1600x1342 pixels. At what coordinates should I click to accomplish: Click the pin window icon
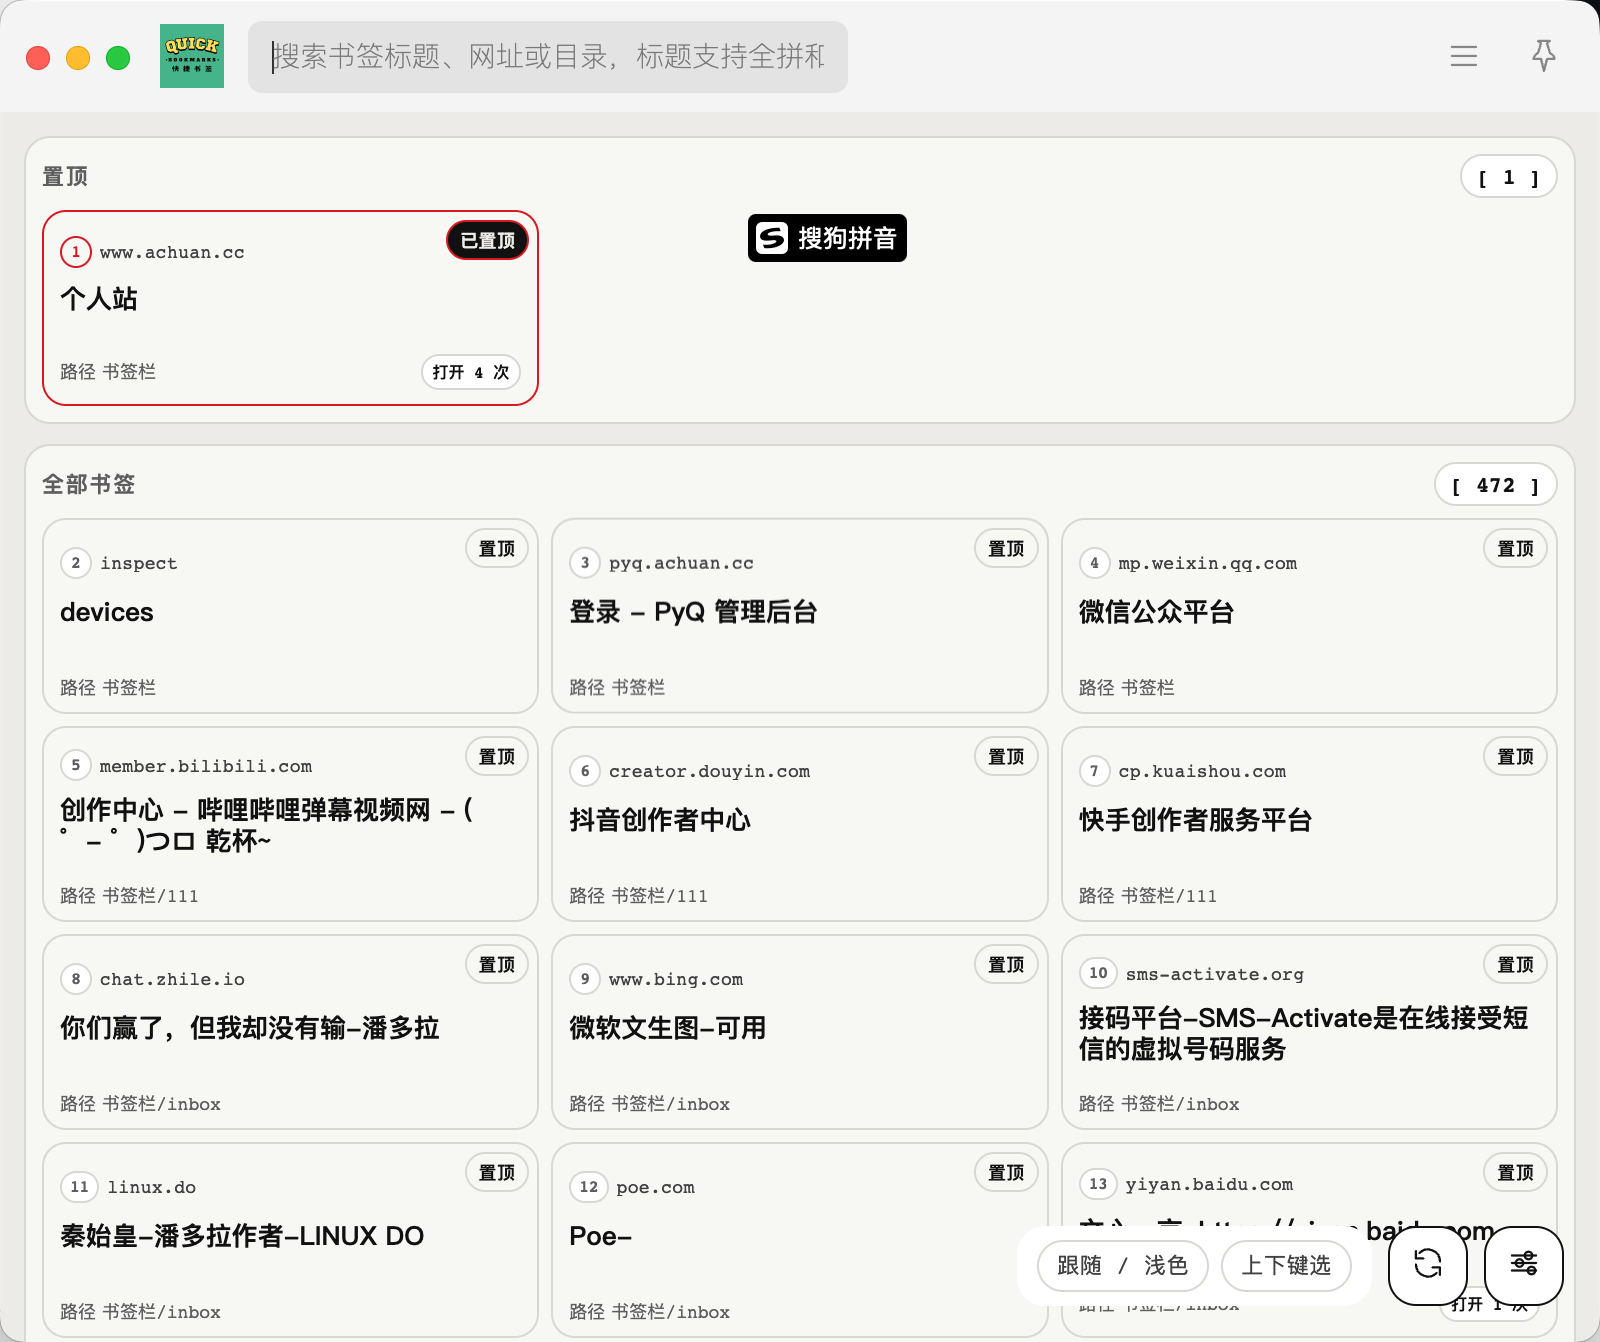[x=1543, y=56]
